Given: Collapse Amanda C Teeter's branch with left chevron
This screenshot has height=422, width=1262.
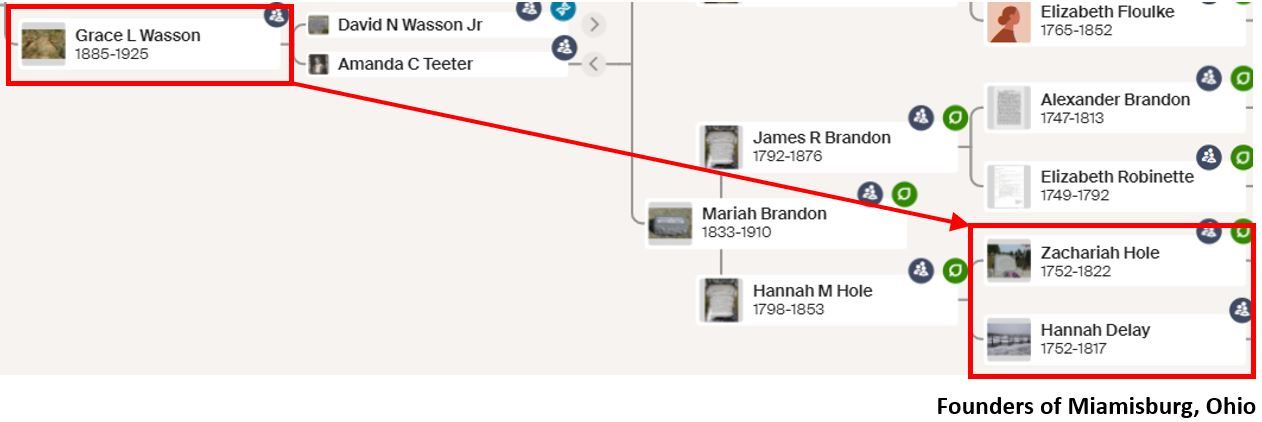Looking at the screenshot, I should pos(594,64).
